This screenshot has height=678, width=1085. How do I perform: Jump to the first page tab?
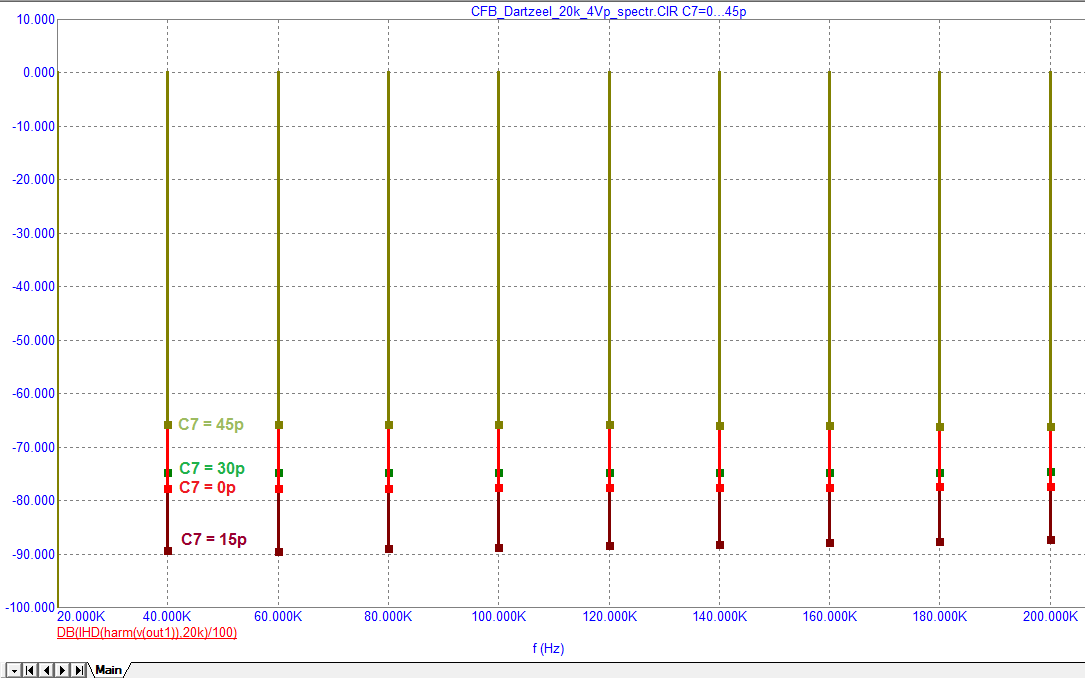29,670
